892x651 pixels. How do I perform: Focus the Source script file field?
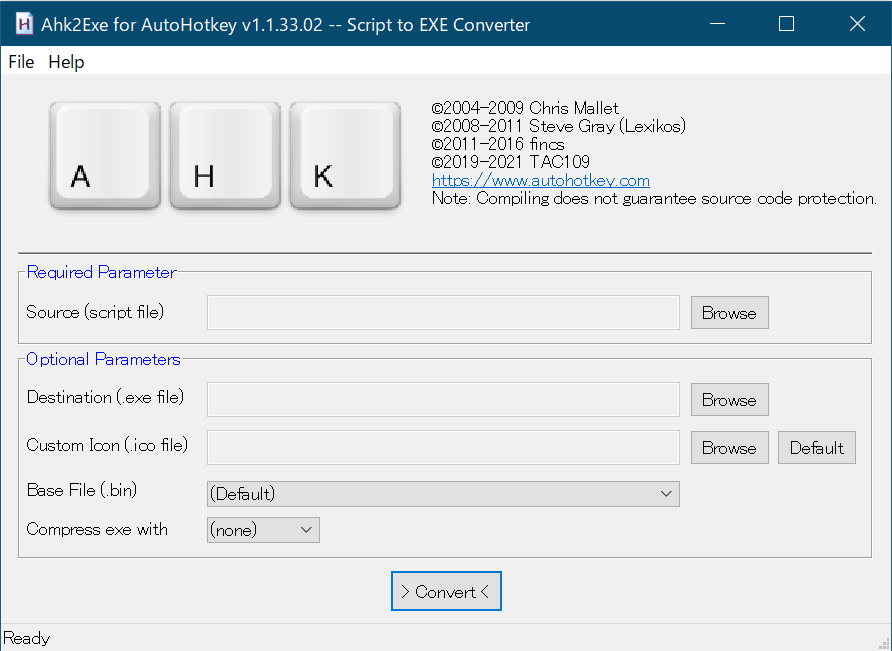point(443,312)
